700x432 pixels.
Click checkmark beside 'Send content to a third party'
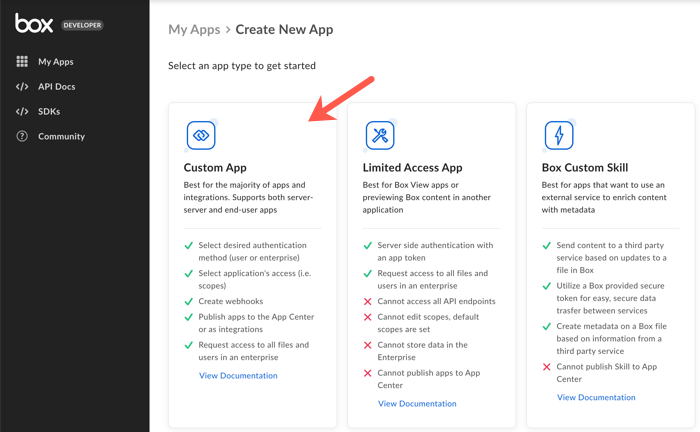pos(546,245)
